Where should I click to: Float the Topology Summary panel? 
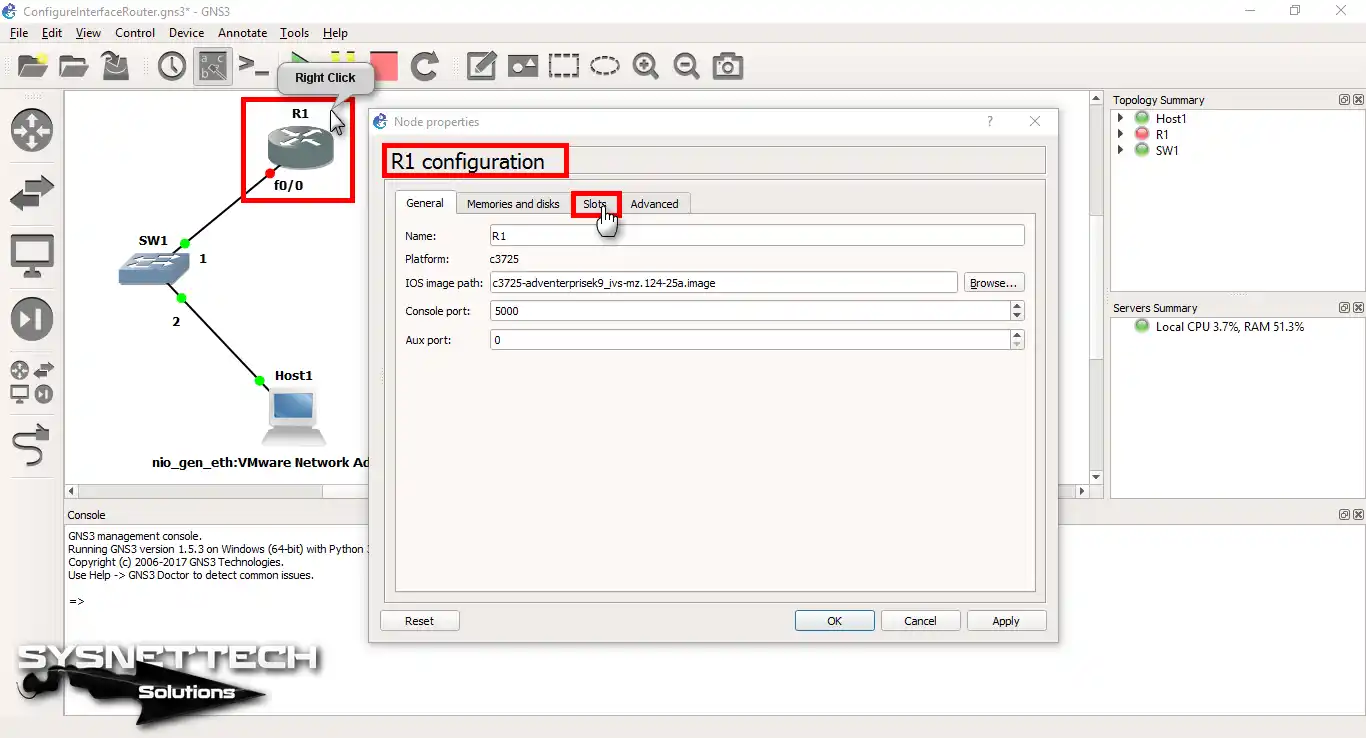[x=1344, y=100]
